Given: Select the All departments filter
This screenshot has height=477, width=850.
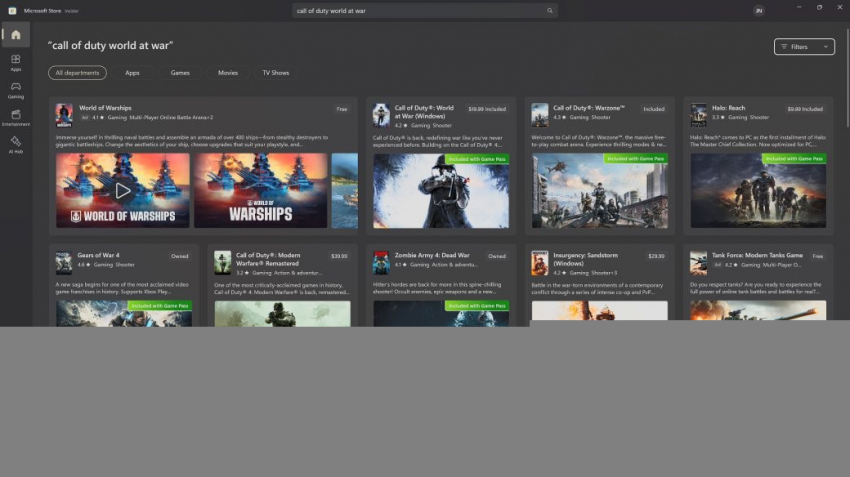Looking at the screenshot, I should tap(78, 73).
